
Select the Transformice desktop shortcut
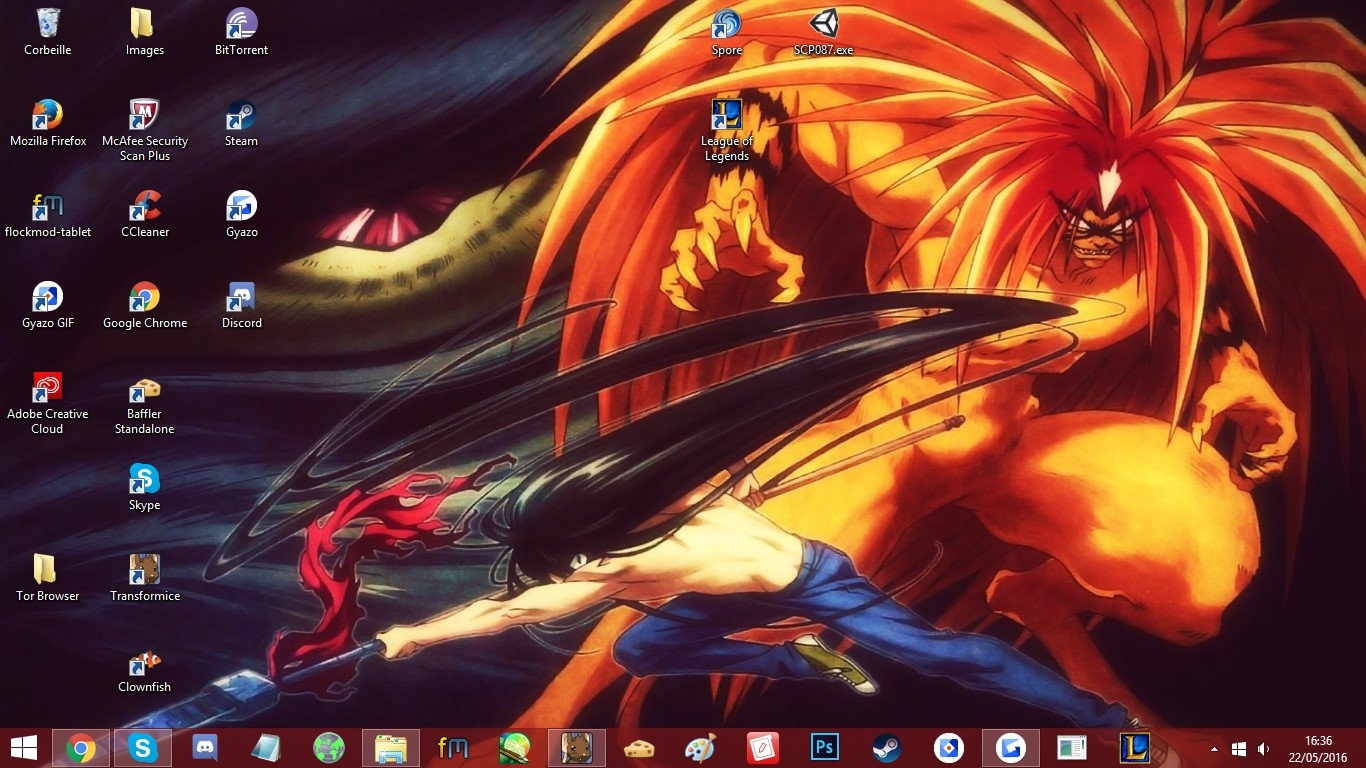point(145,578)
